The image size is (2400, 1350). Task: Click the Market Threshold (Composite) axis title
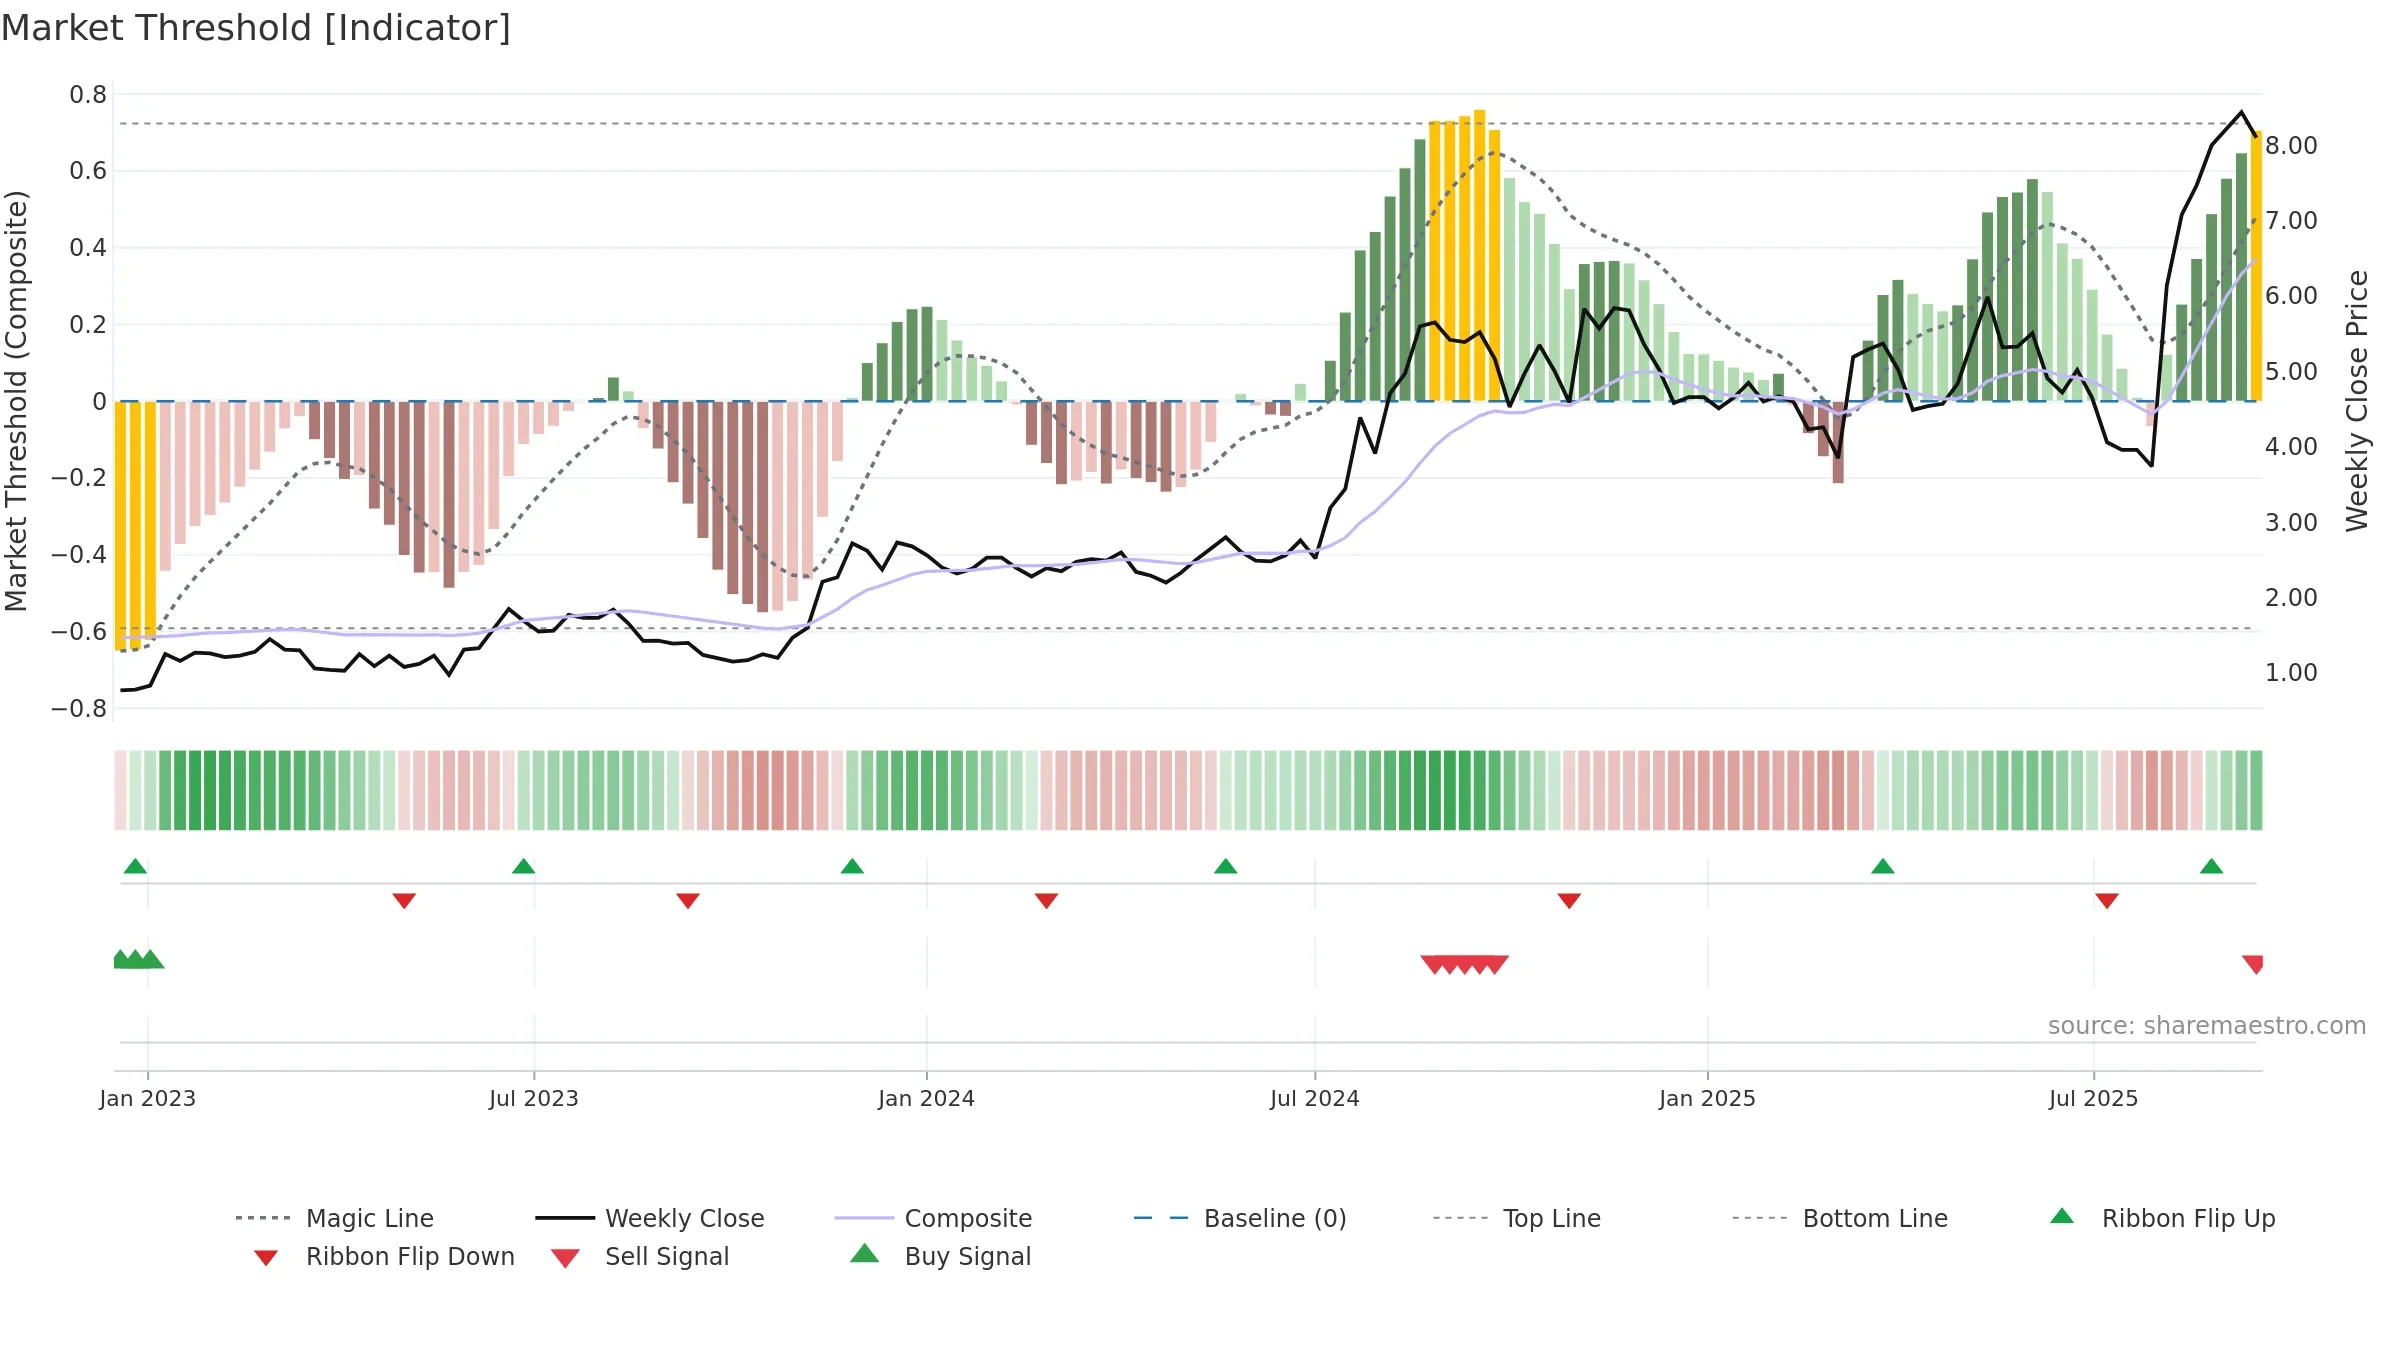point(16,400)
